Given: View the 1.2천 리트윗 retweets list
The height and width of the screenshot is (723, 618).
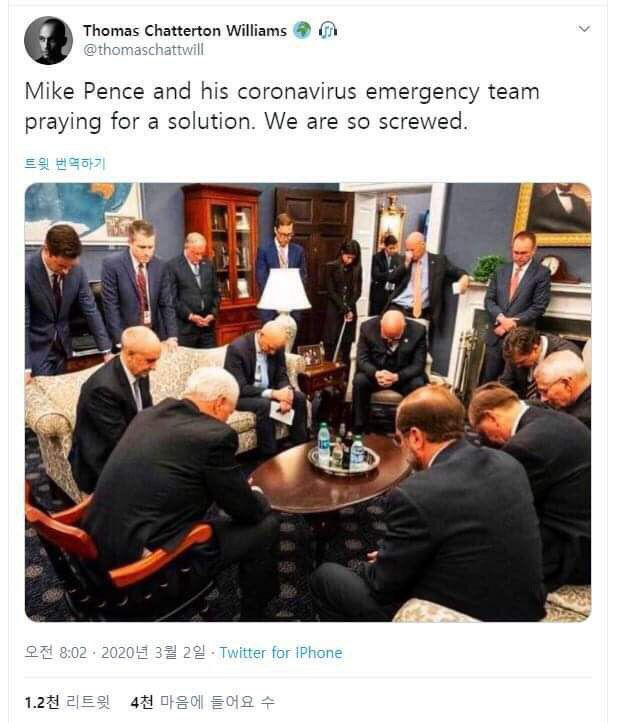Looking at the screenshot, I should click(x=67, y=702).
